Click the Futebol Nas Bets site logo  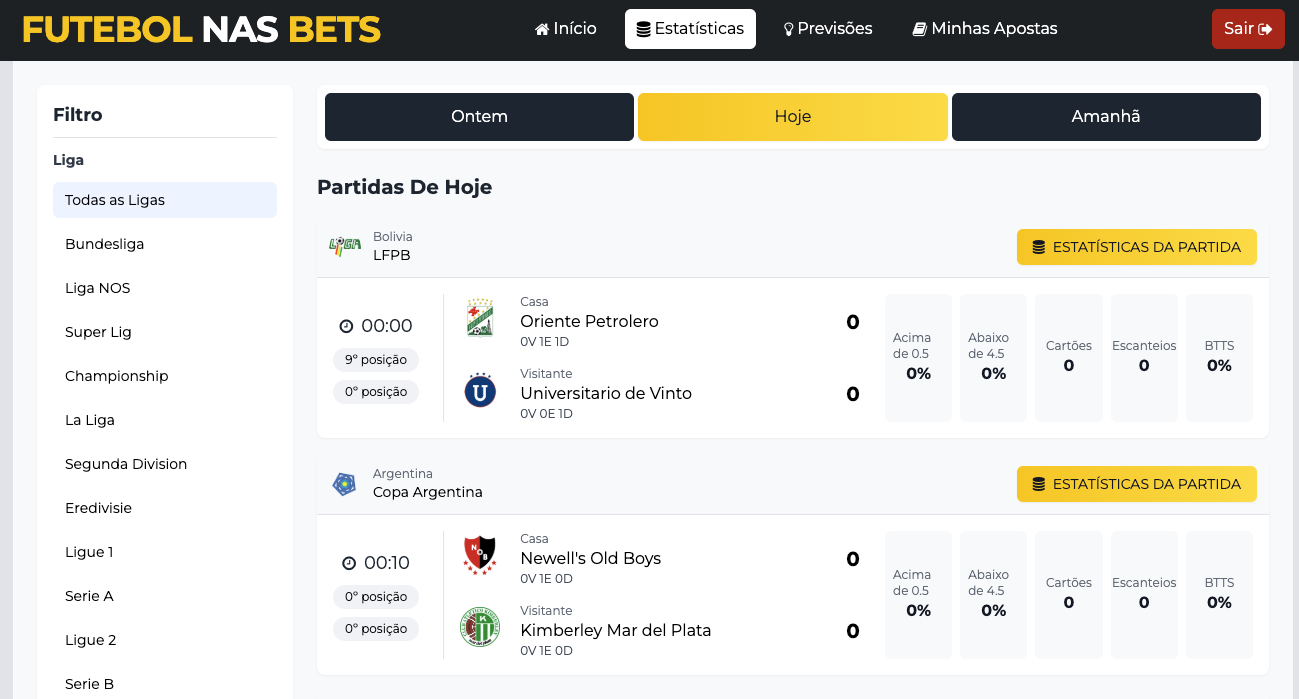201,30
